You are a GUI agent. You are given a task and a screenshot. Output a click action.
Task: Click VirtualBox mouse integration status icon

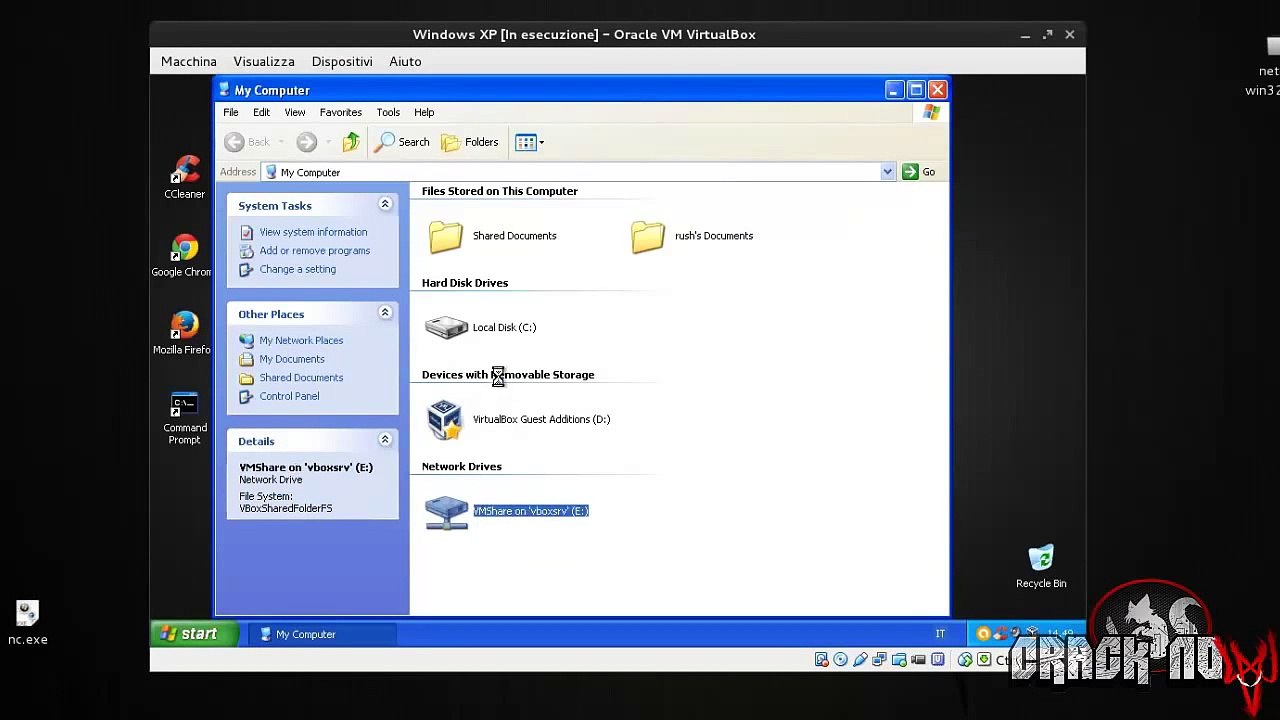[x=965, y=660]
